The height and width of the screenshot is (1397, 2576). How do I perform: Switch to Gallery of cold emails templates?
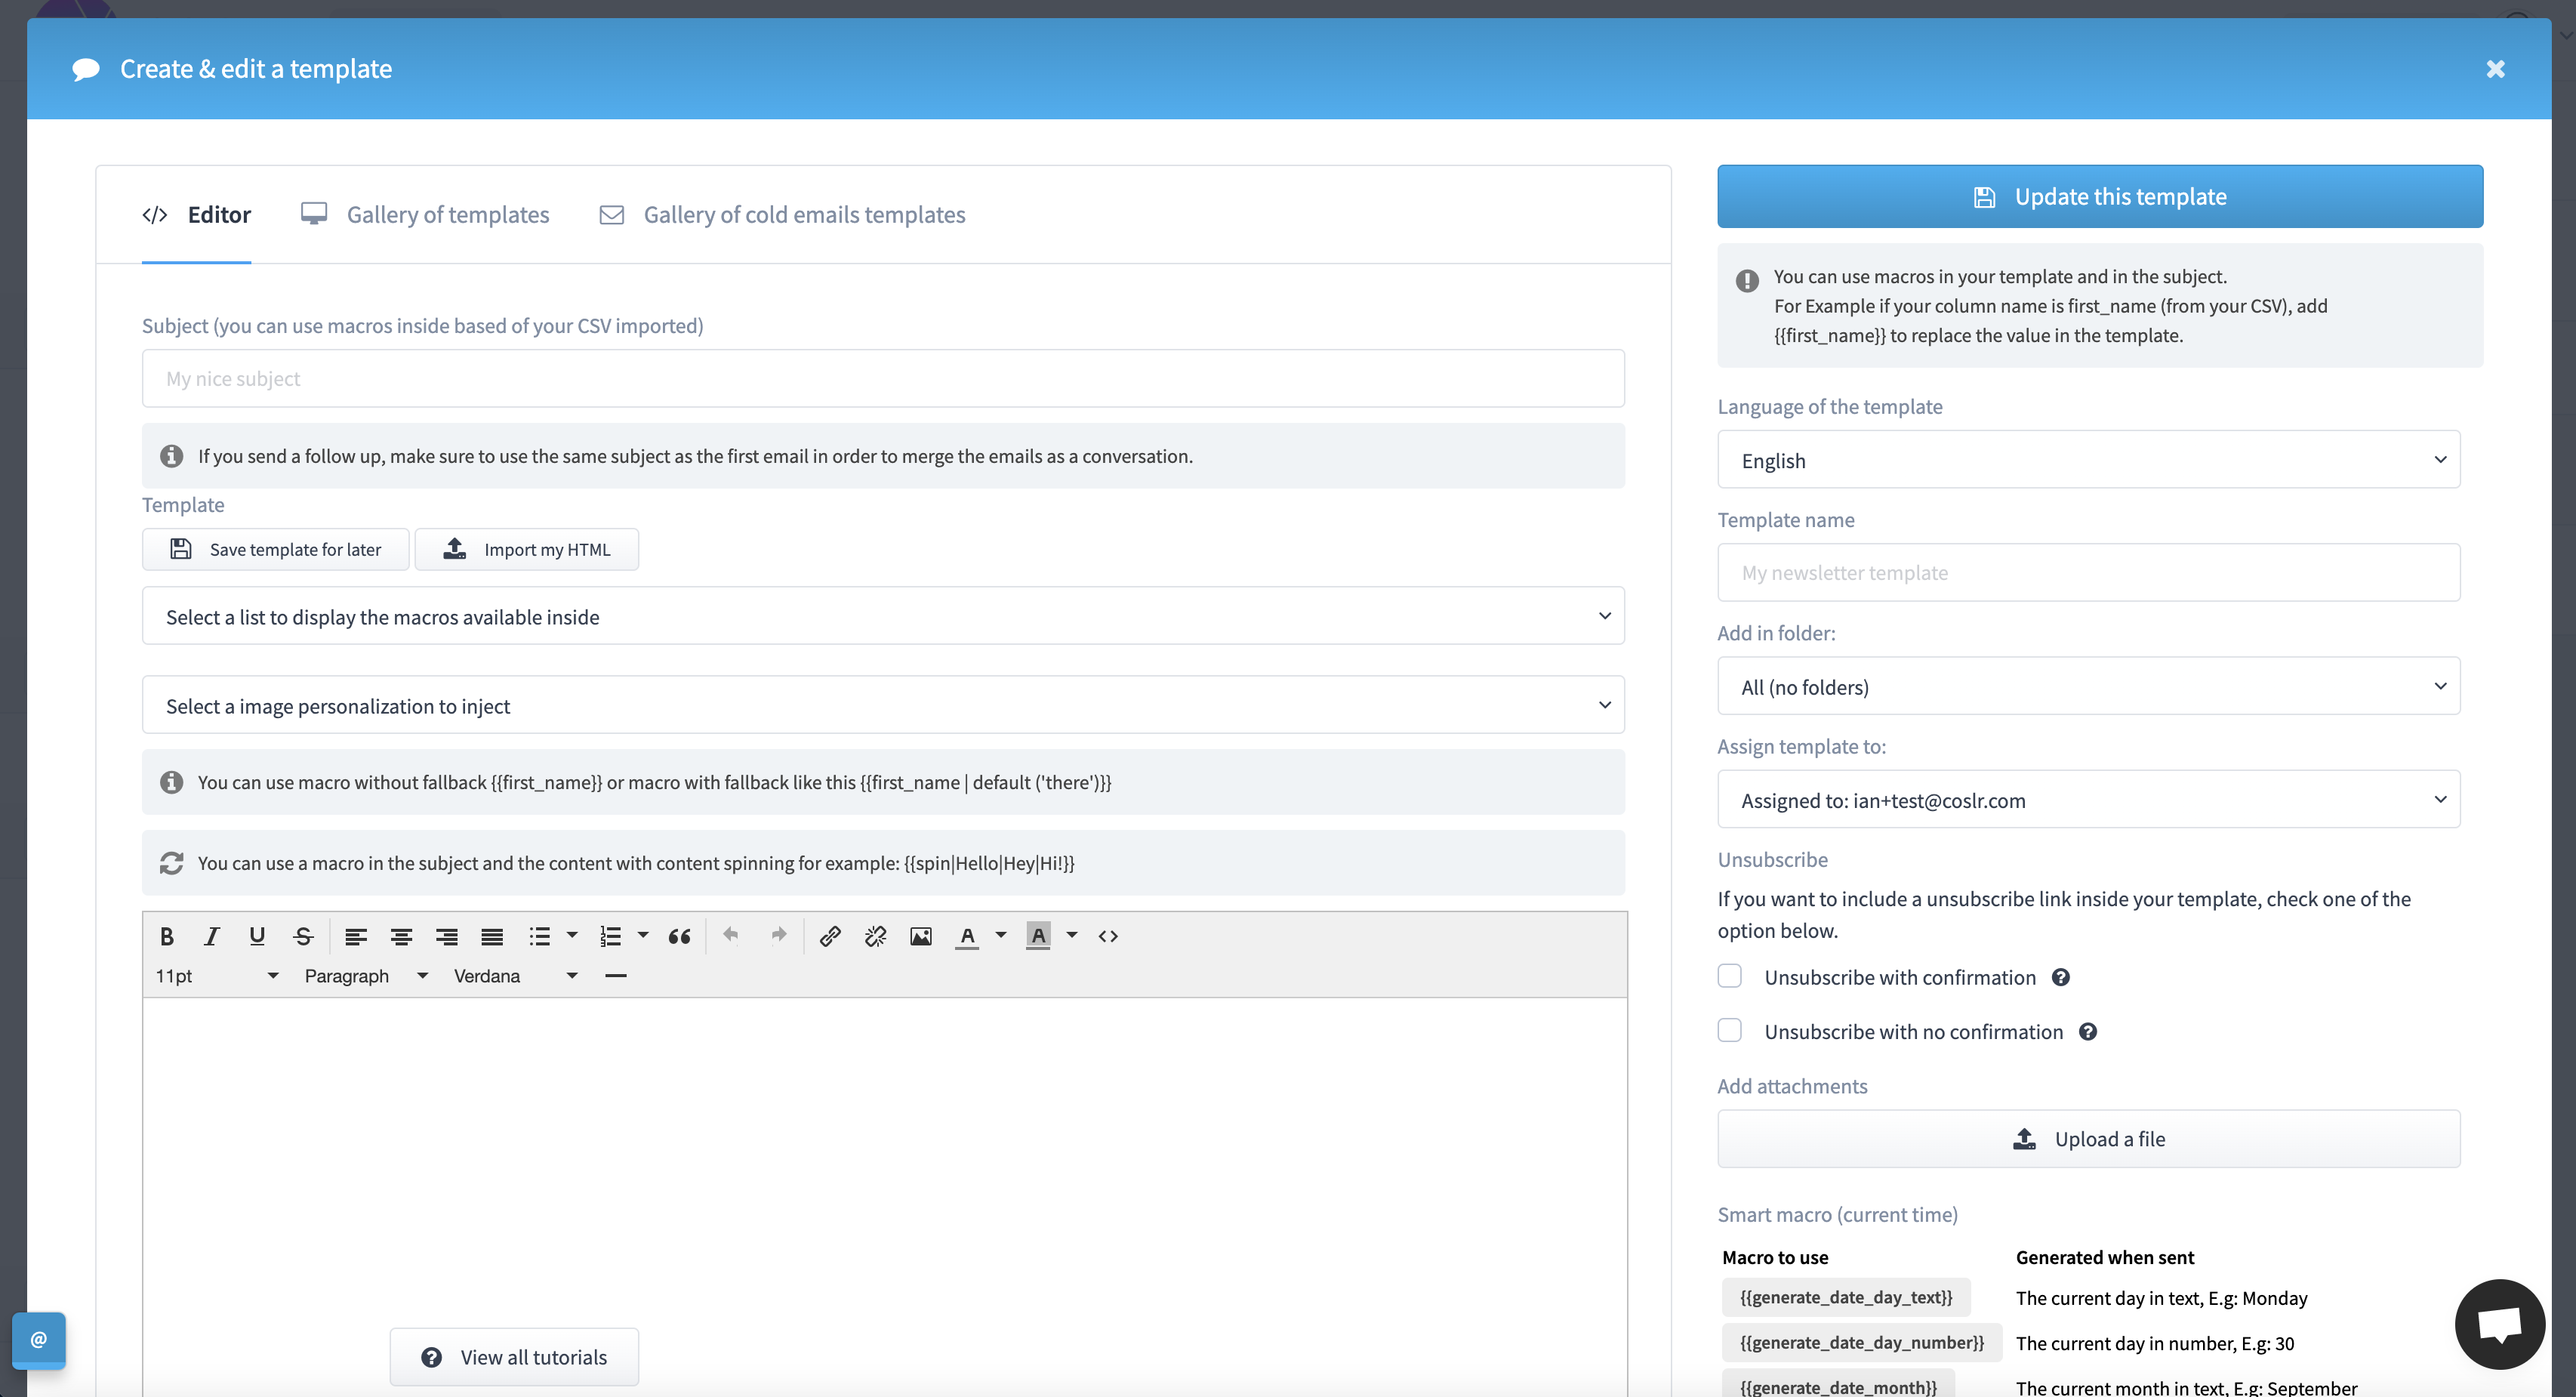[x=782, y=215]
